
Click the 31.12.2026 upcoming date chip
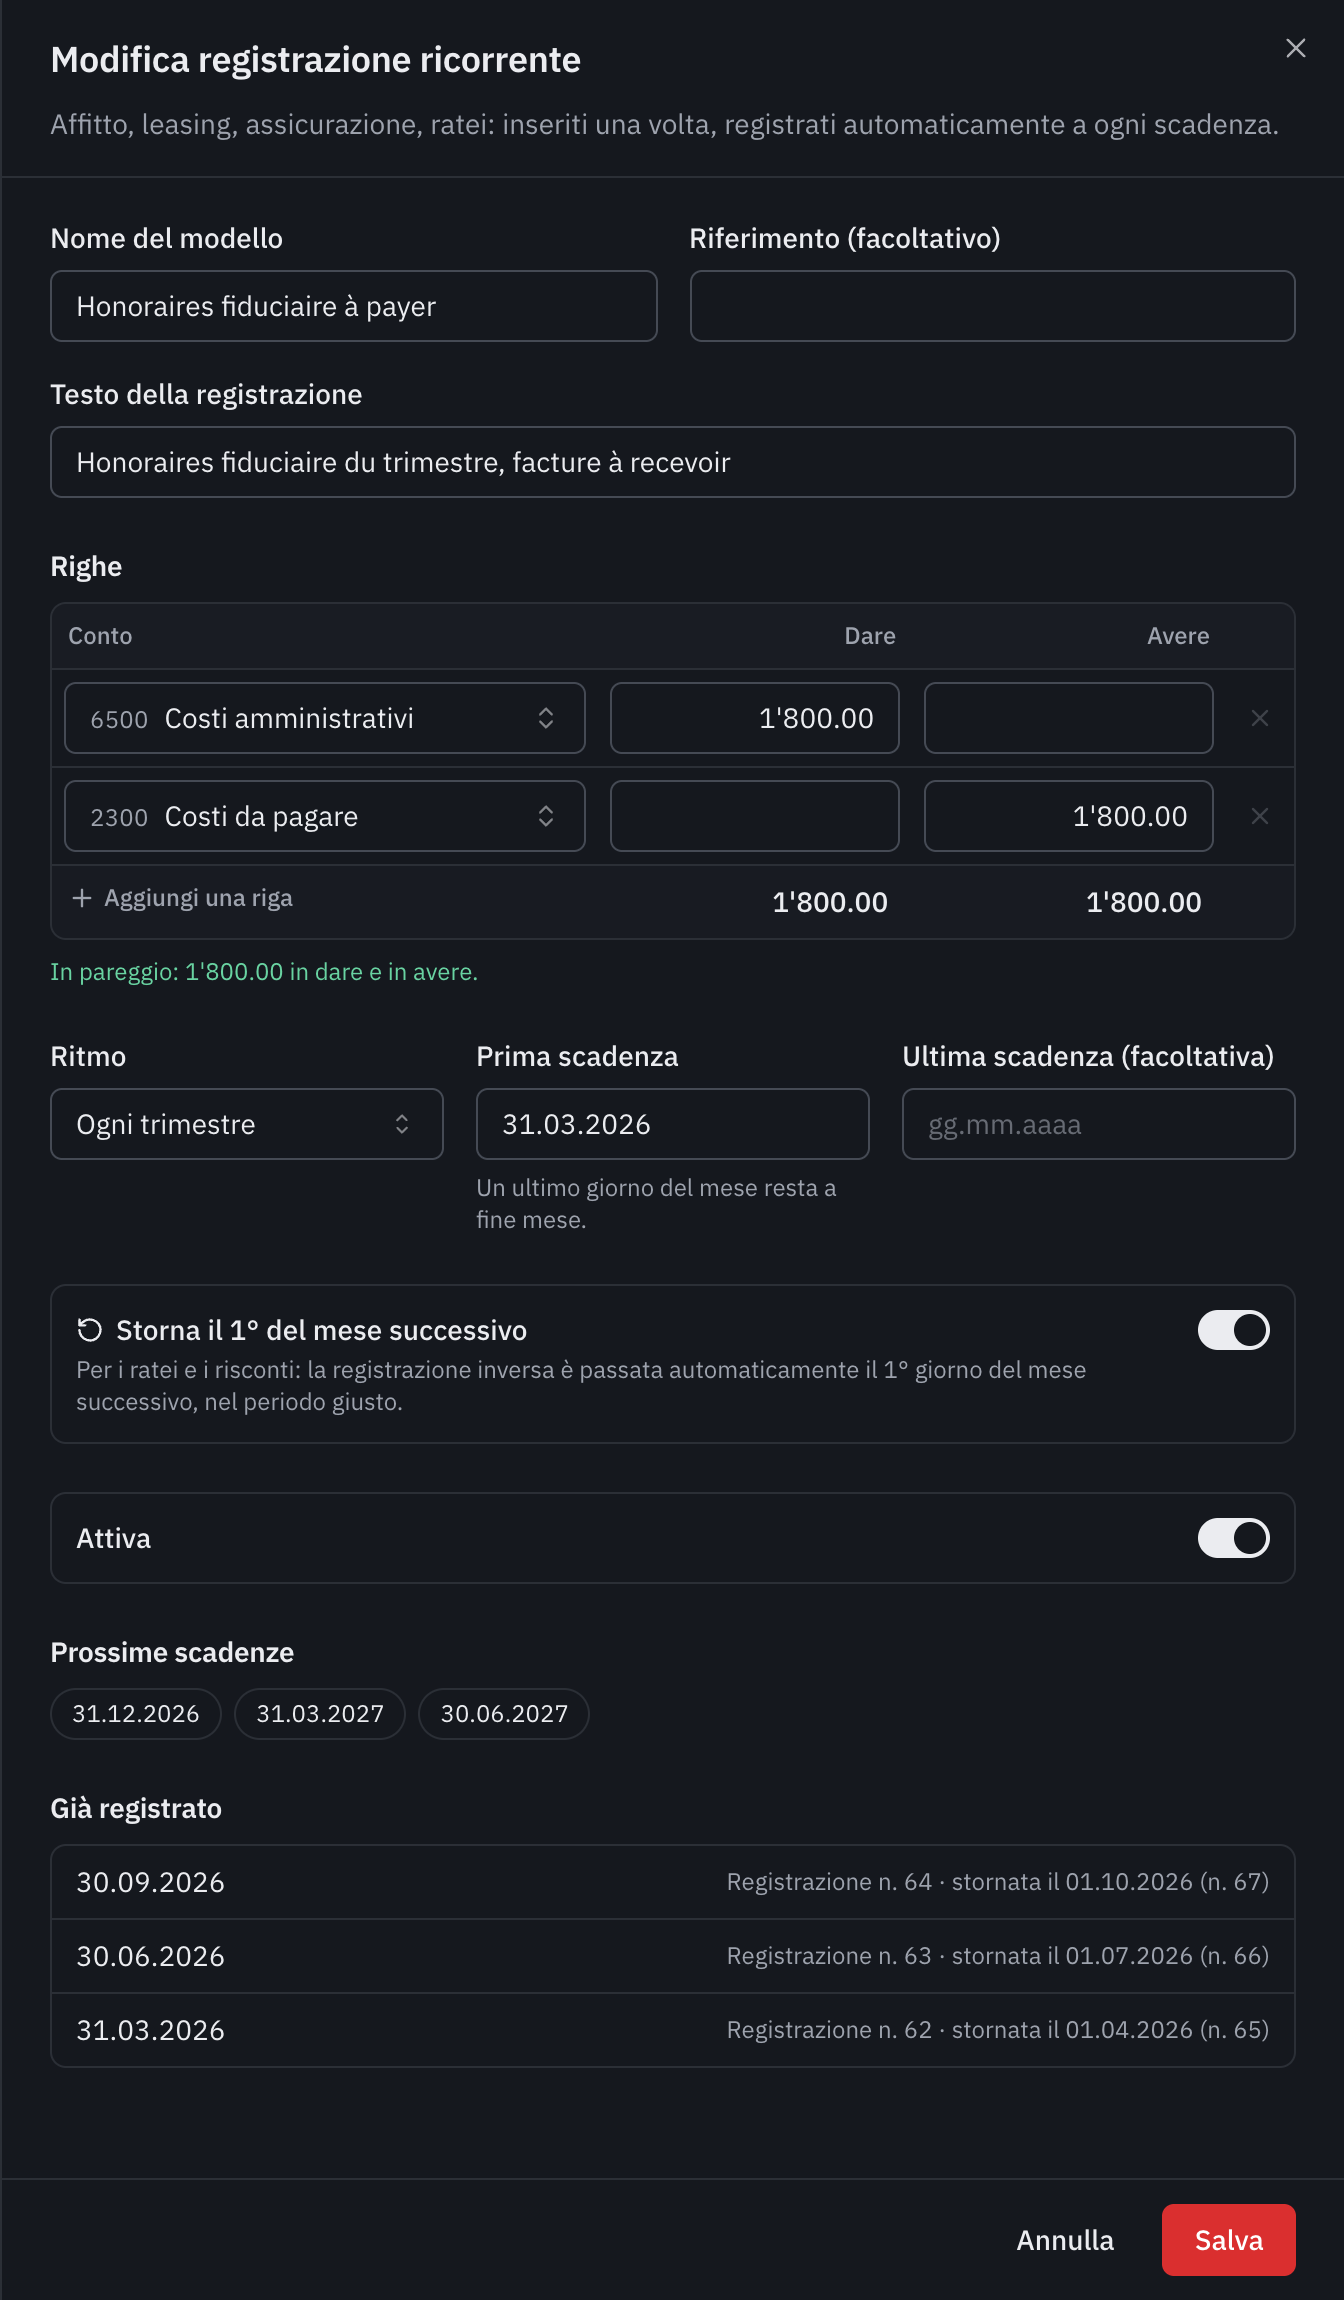click(136, 1714)
